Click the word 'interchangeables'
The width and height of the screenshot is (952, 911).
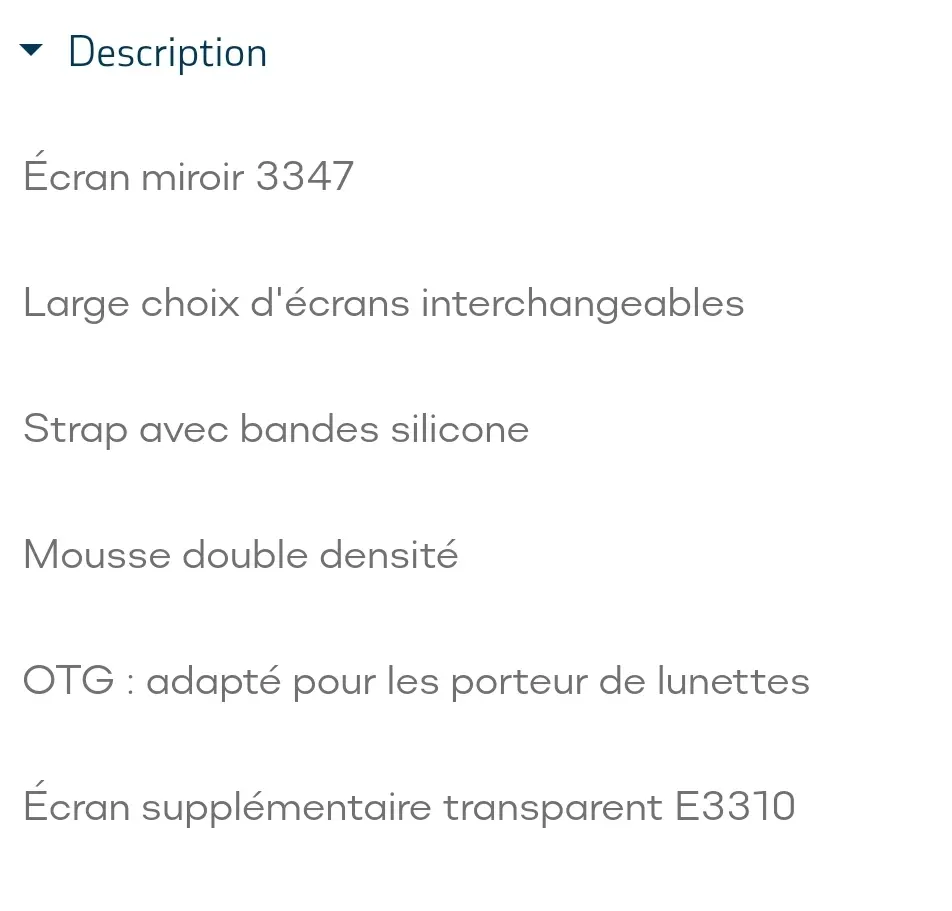pos(583,303)
